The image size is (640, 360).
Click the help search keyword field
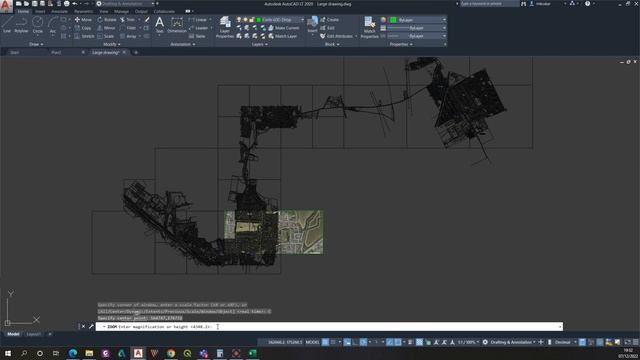click(489, 4)
